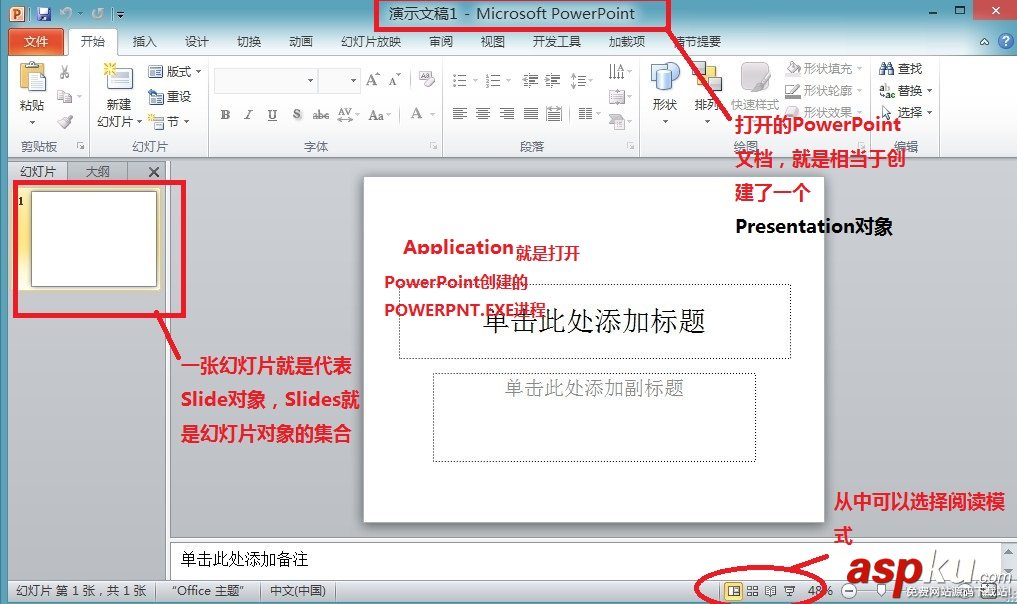This screenshot has width=1017, height=604.
Task: Switch to Design (设计) ribbon tab
Action: pos(197,42)
